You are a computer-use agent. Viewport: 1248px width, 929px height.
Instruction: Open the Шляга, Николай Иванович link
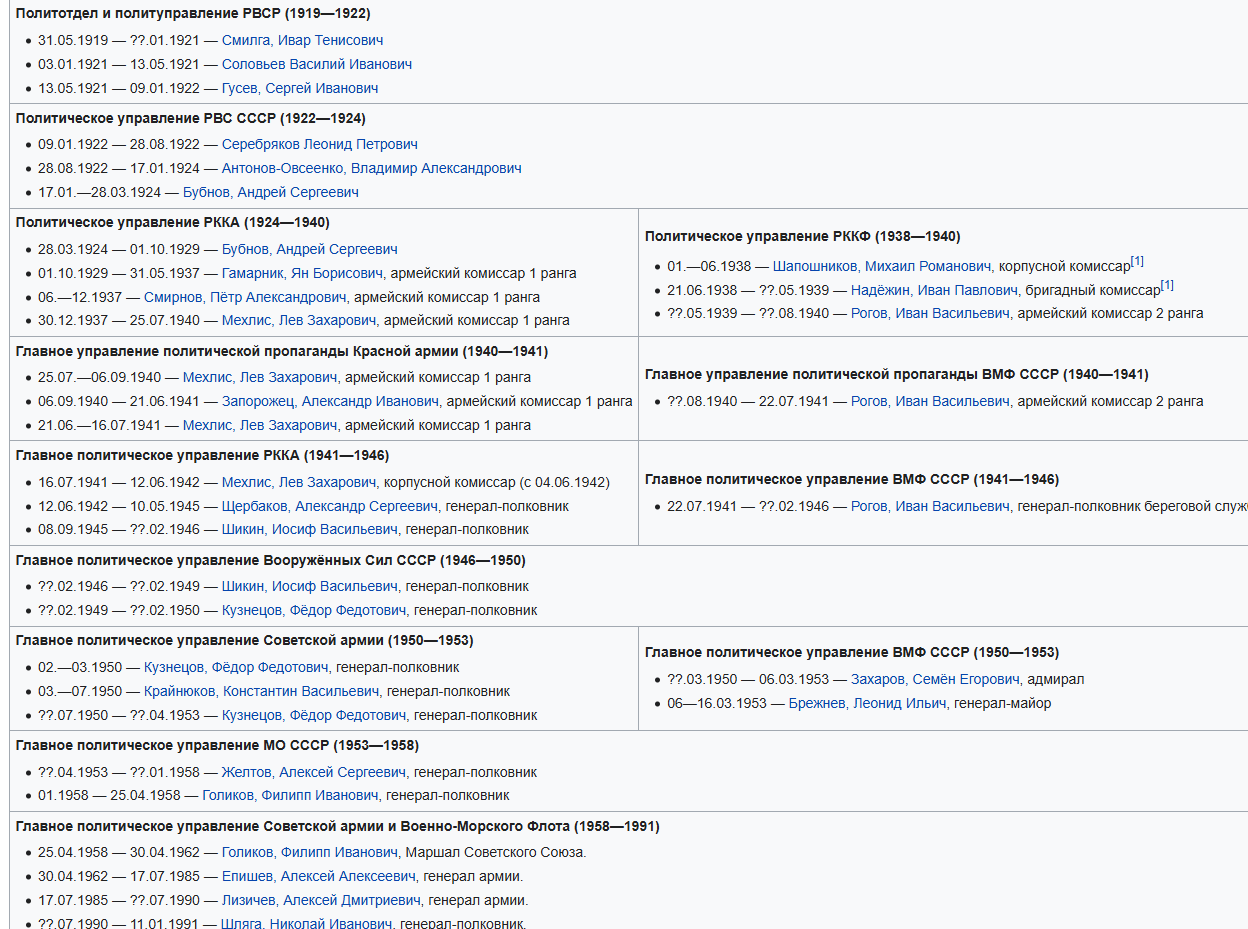[x=306, y=923]
